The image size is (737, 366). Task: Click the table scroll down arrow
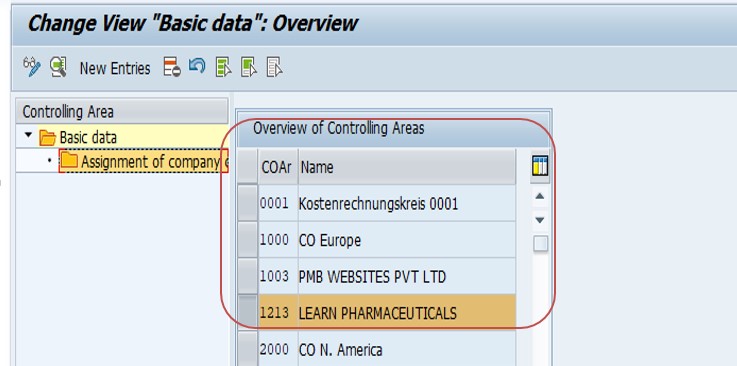pos(540,220)
